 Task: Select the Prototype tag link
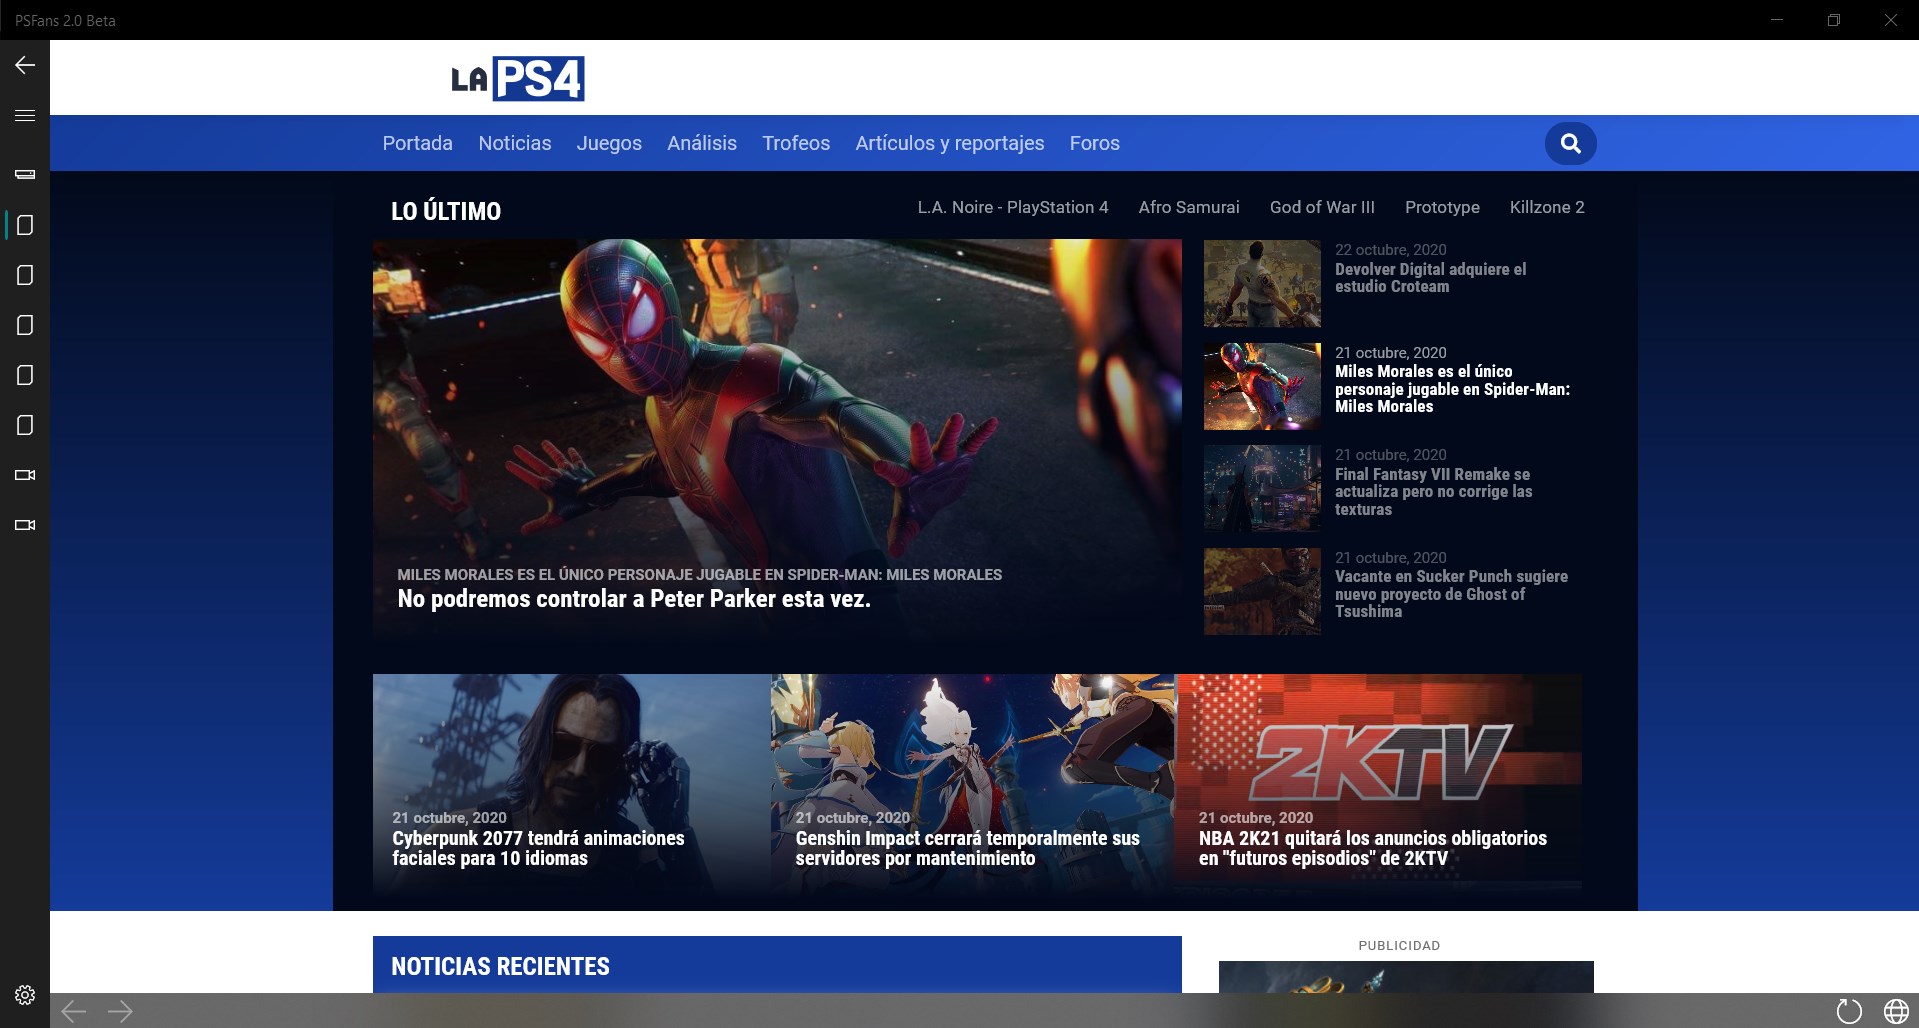tap(1442, 207)
